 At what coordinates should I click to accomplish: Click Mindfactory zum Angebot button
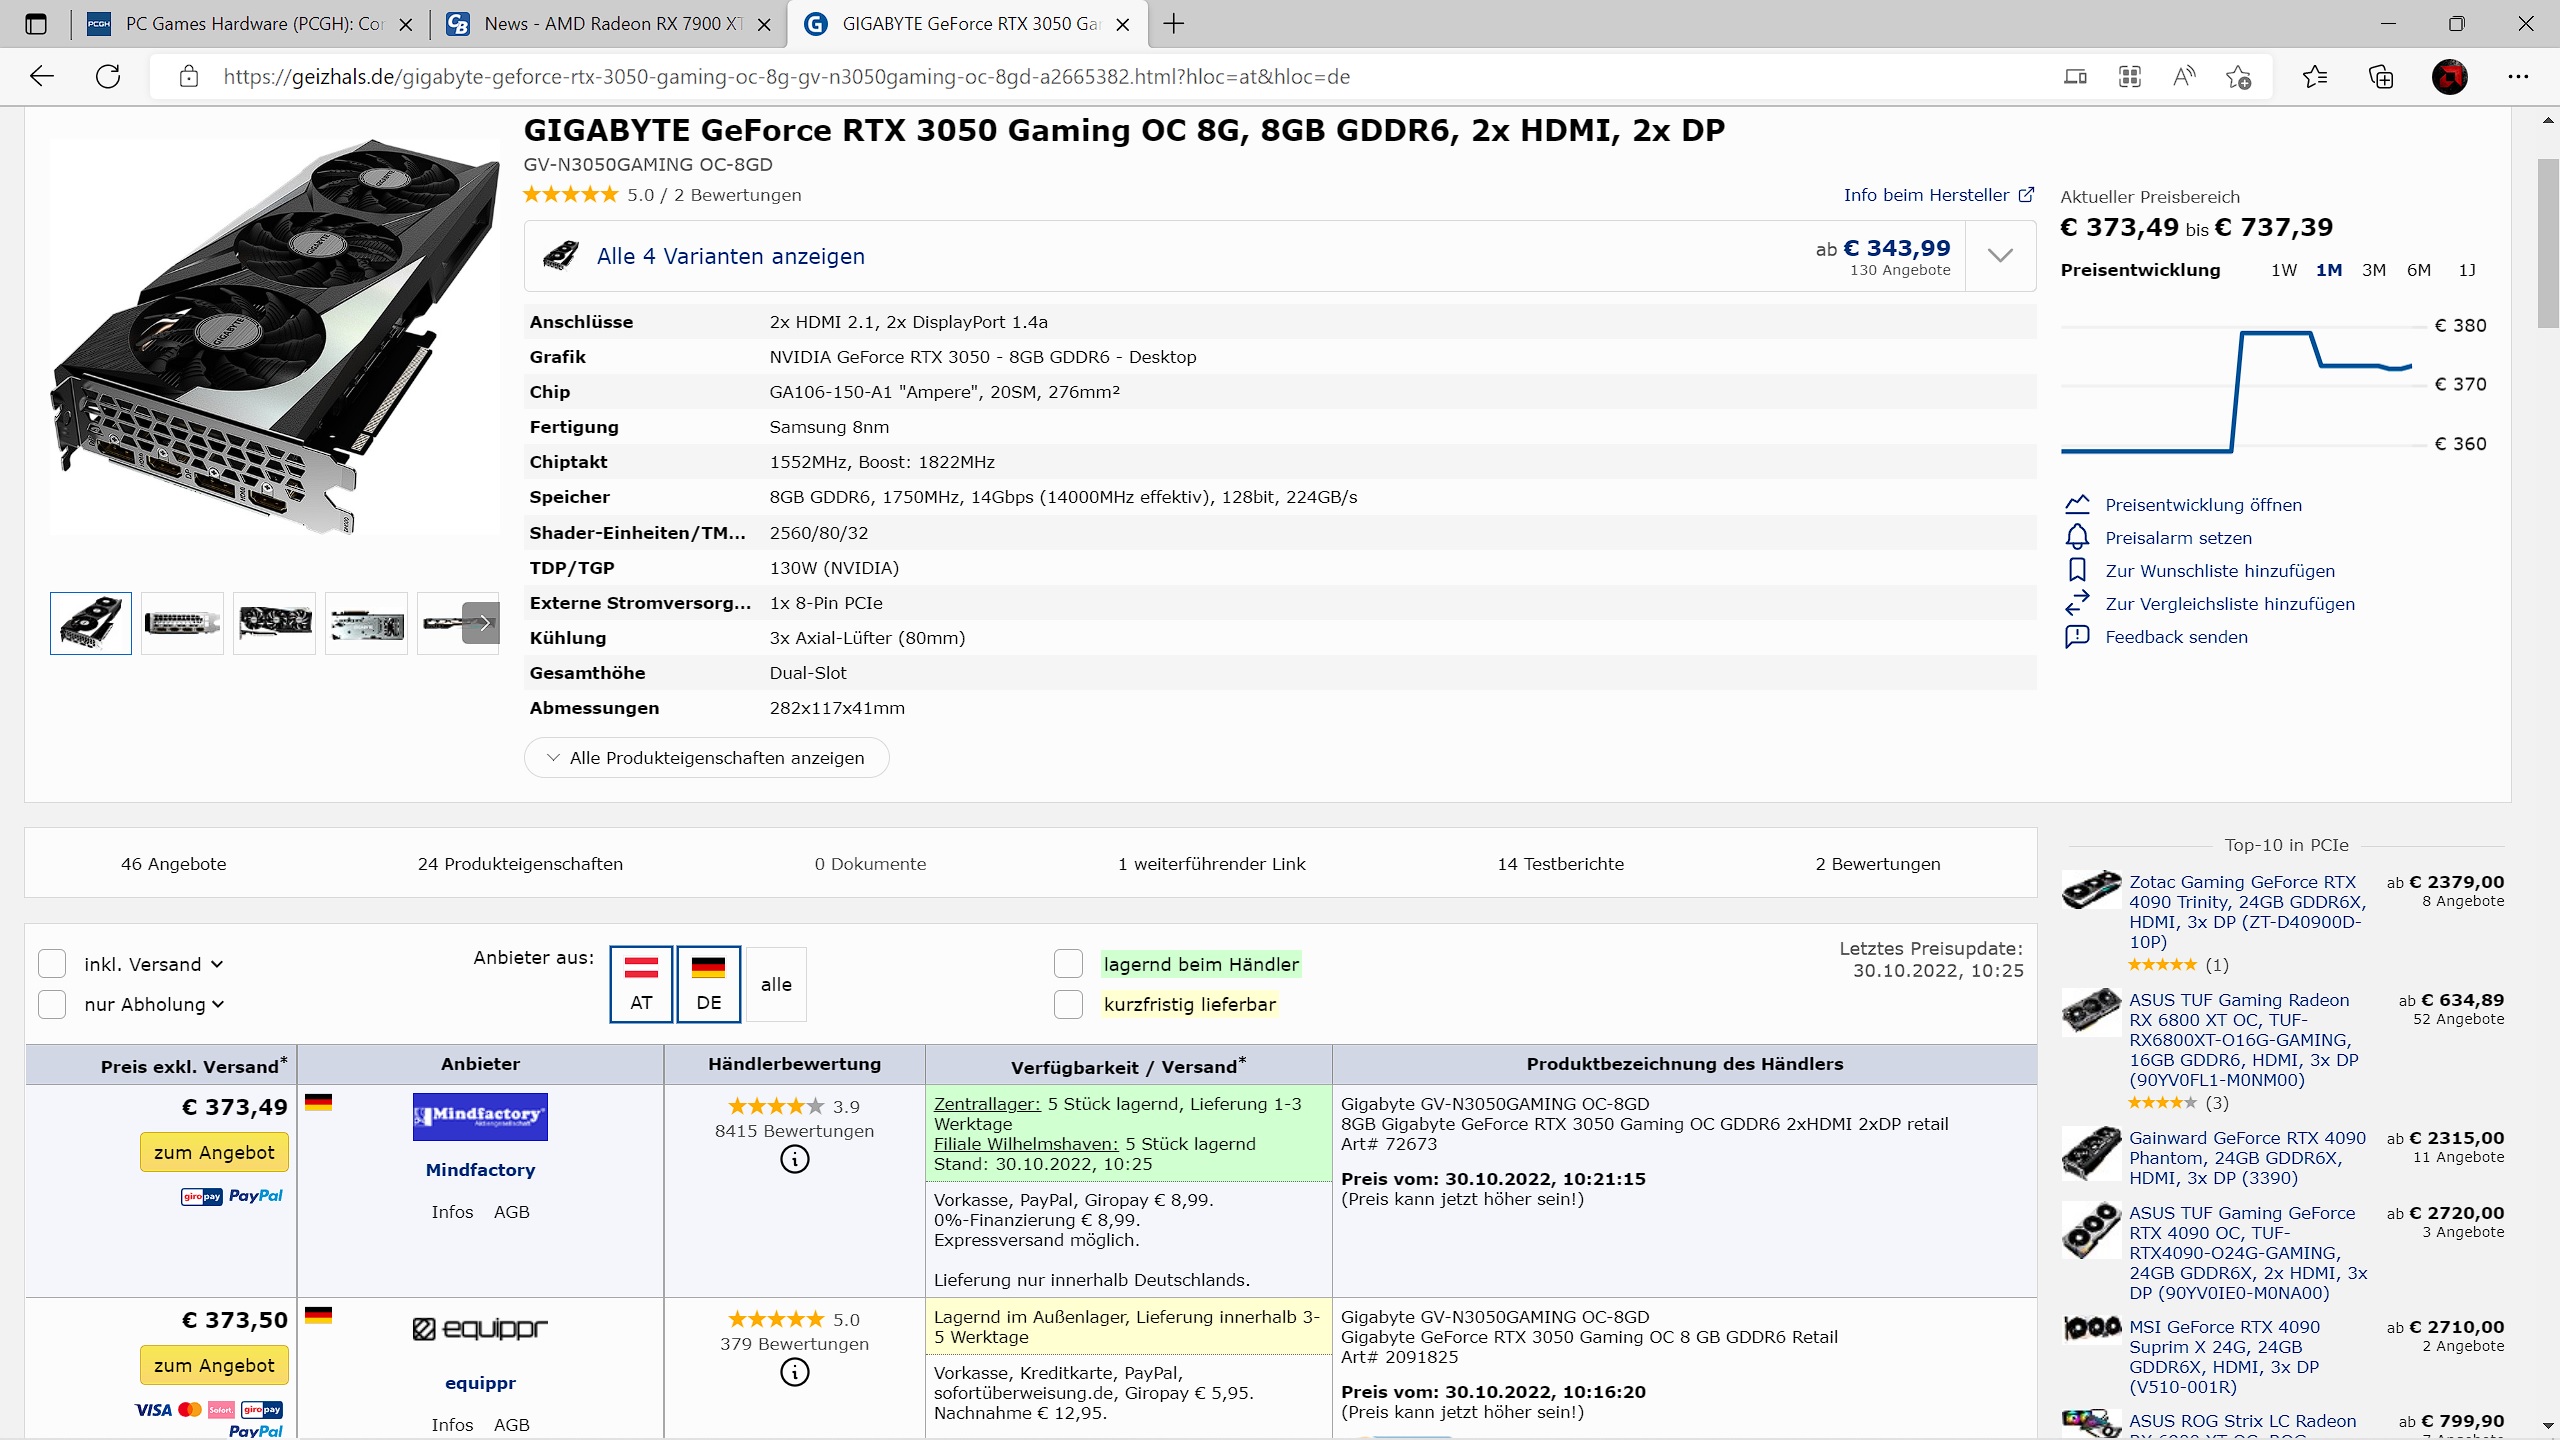pos(214,1152)
